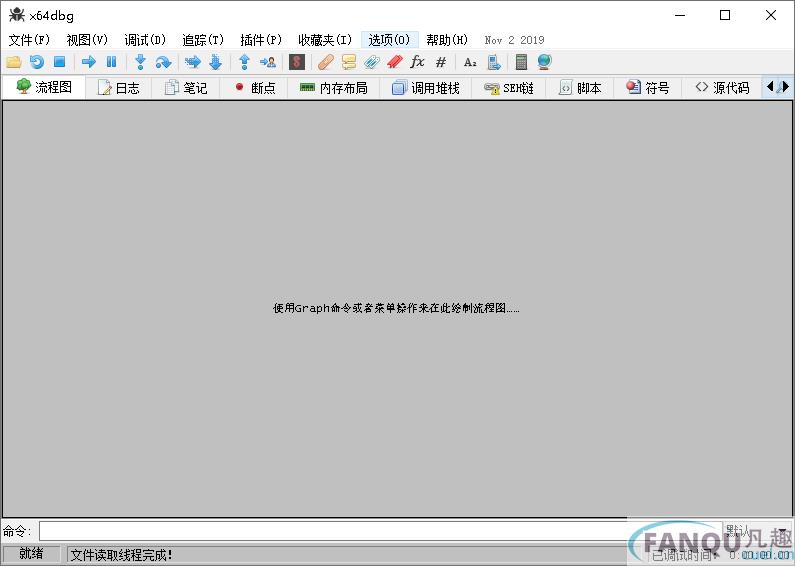Screen dimensions: 795x566
Task: Open the 收藏夹(I) menu
Action: [x=324, y=40]
